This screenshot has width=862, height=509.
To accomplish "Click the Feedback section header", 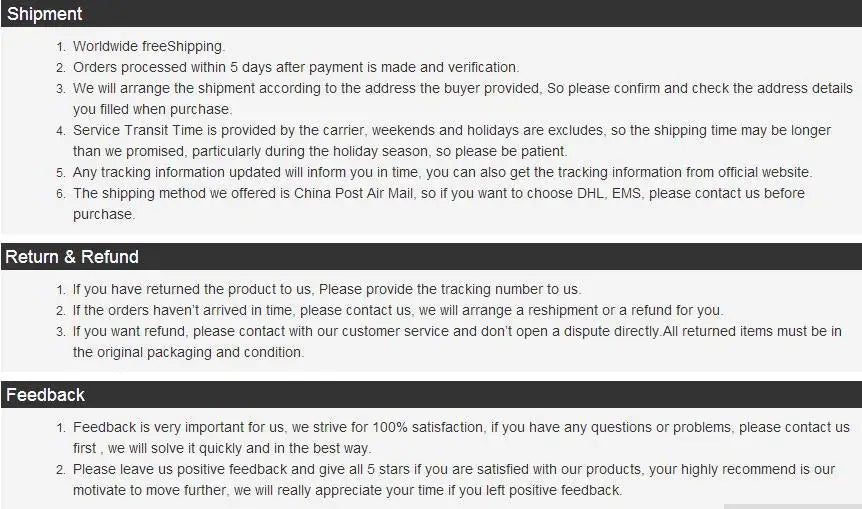I will point(46,395).
